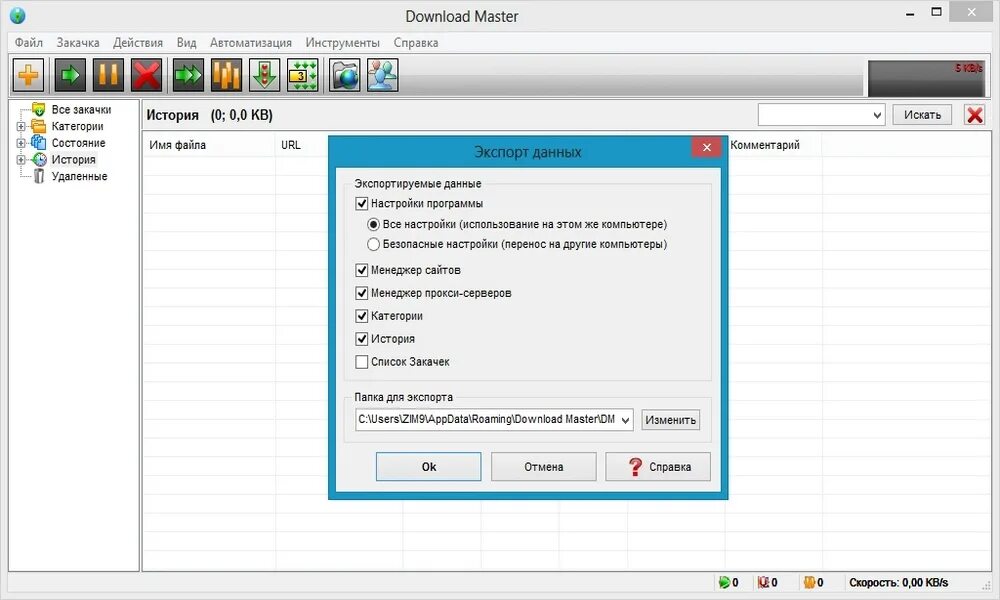Click the Состояние tree icon
The image size is (1000, 600).
pyautogui.click(x=39, y=143)
